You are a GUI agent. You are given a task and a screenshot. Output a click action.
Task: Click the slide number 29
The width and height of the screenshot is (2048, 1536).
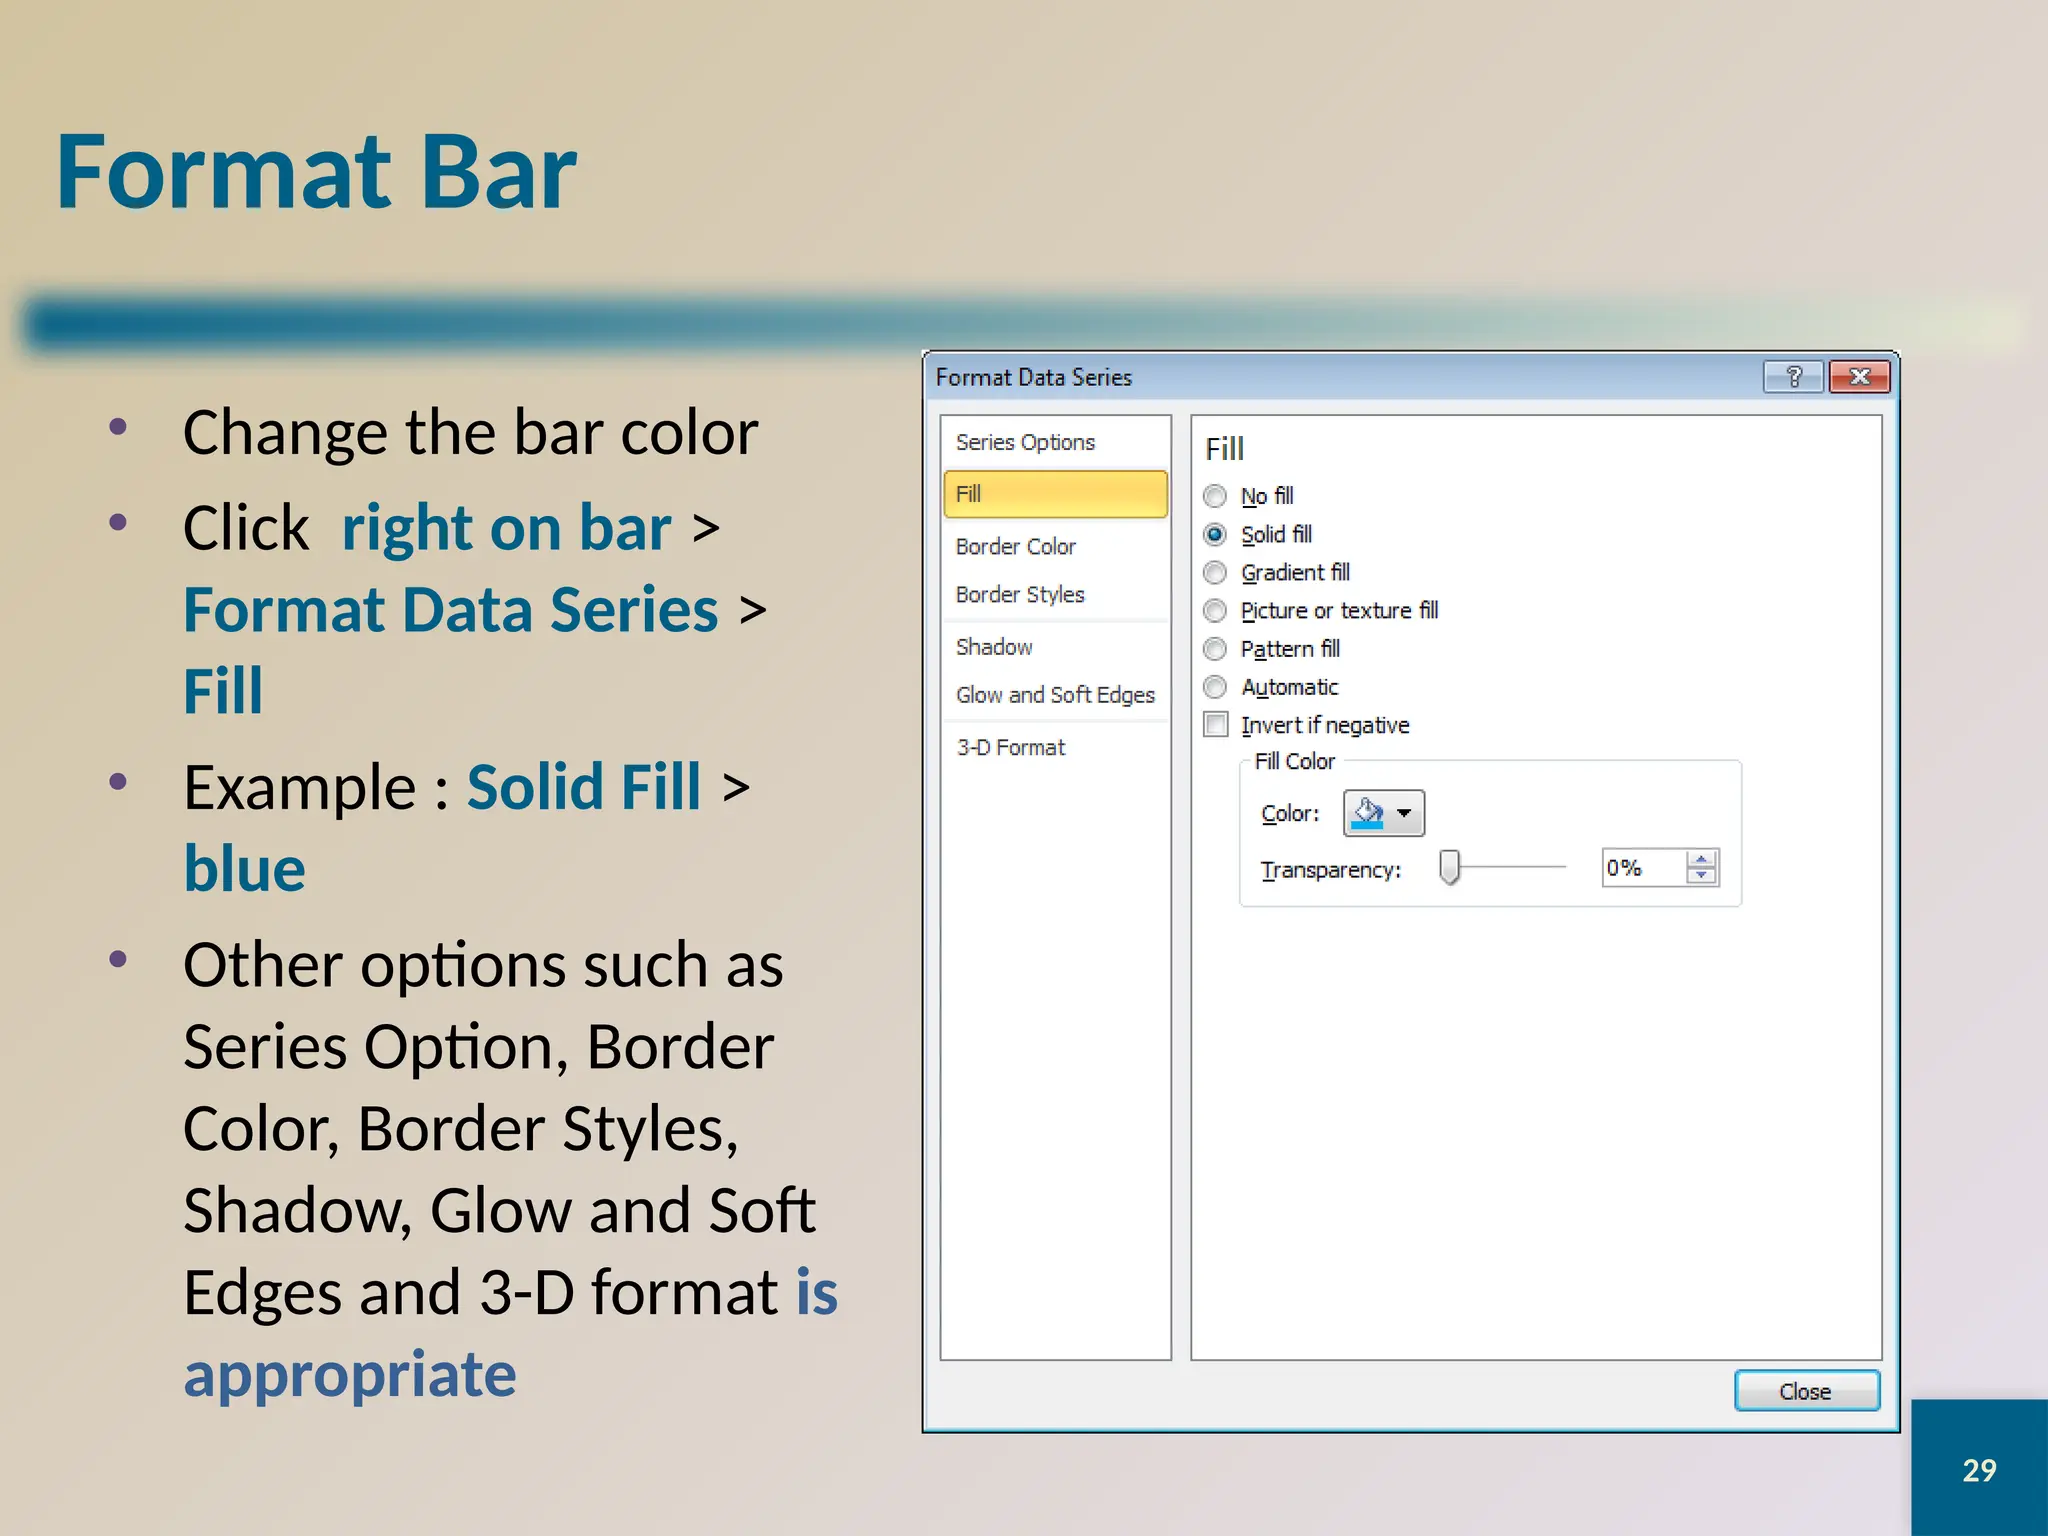pyautogui.click(x=1979, y=1470)
